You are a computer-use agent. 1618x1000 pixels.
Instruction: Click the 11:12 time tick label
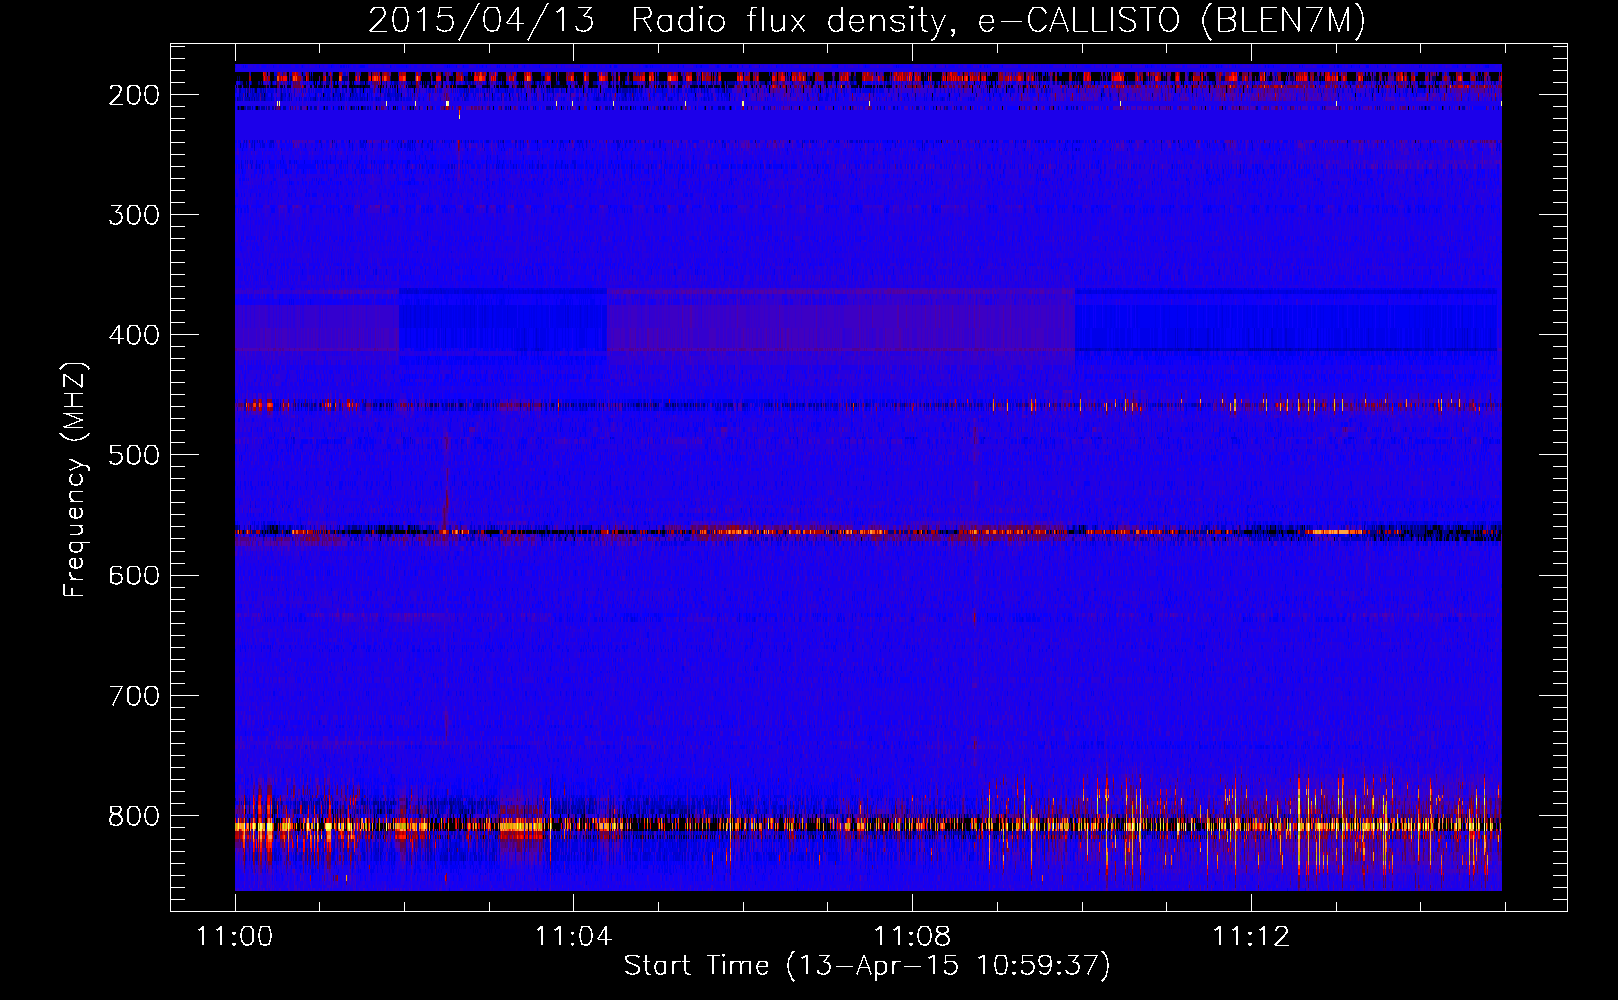(x=1251, y=937)
